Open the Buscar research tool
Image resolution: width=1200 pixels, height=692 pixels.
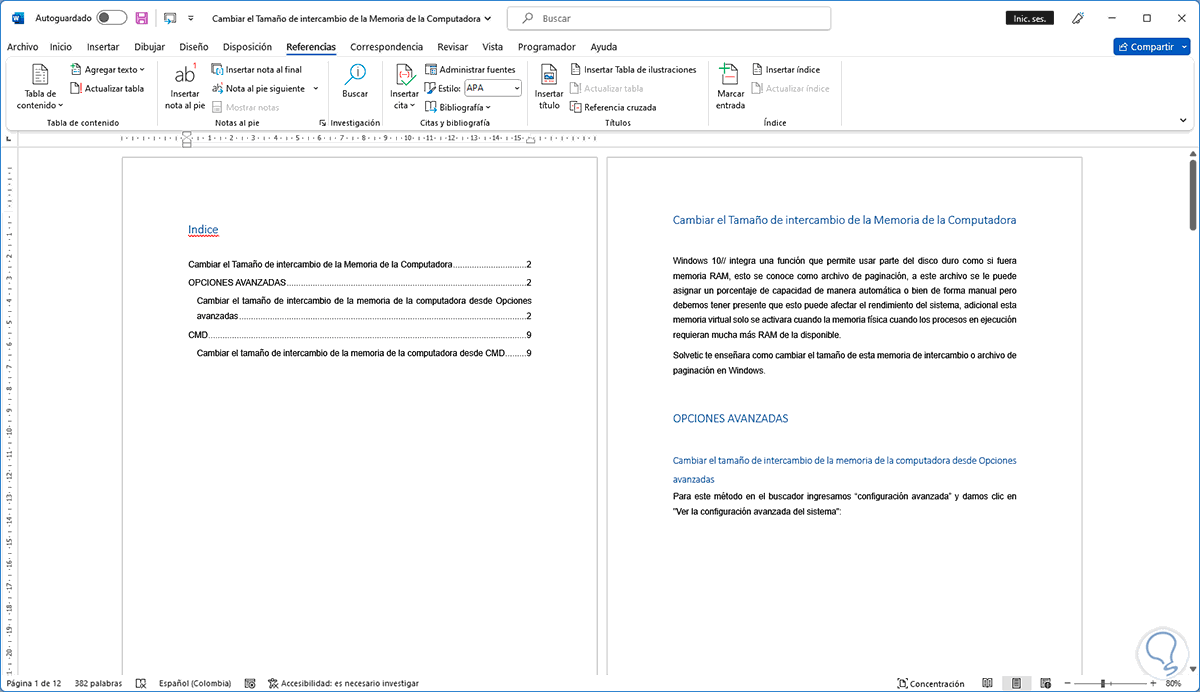355,81
